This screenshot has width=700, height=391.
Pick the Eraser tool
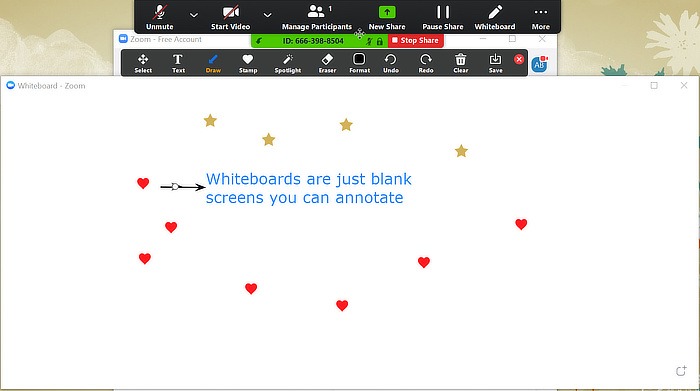(x=327, y=63)
